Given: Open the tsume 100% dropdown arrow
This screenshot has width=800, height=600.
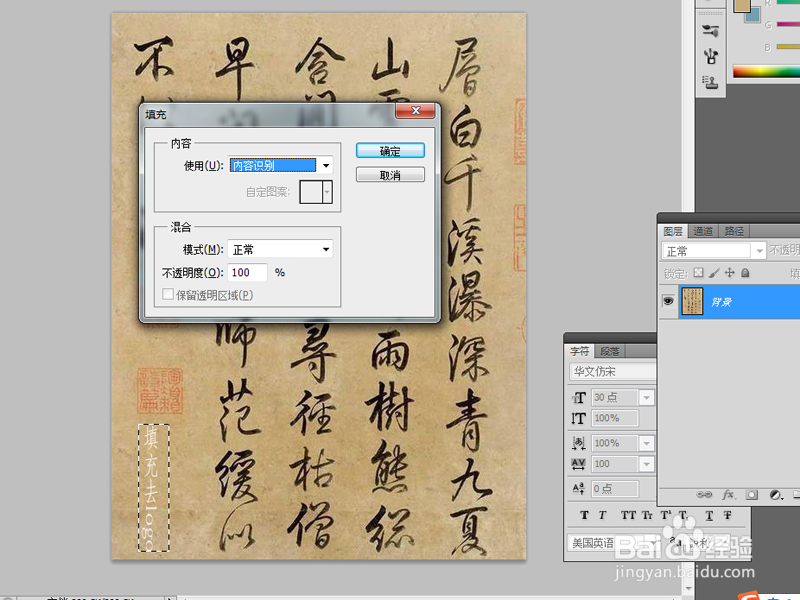Looking at the screenshot, I should 646,443.
